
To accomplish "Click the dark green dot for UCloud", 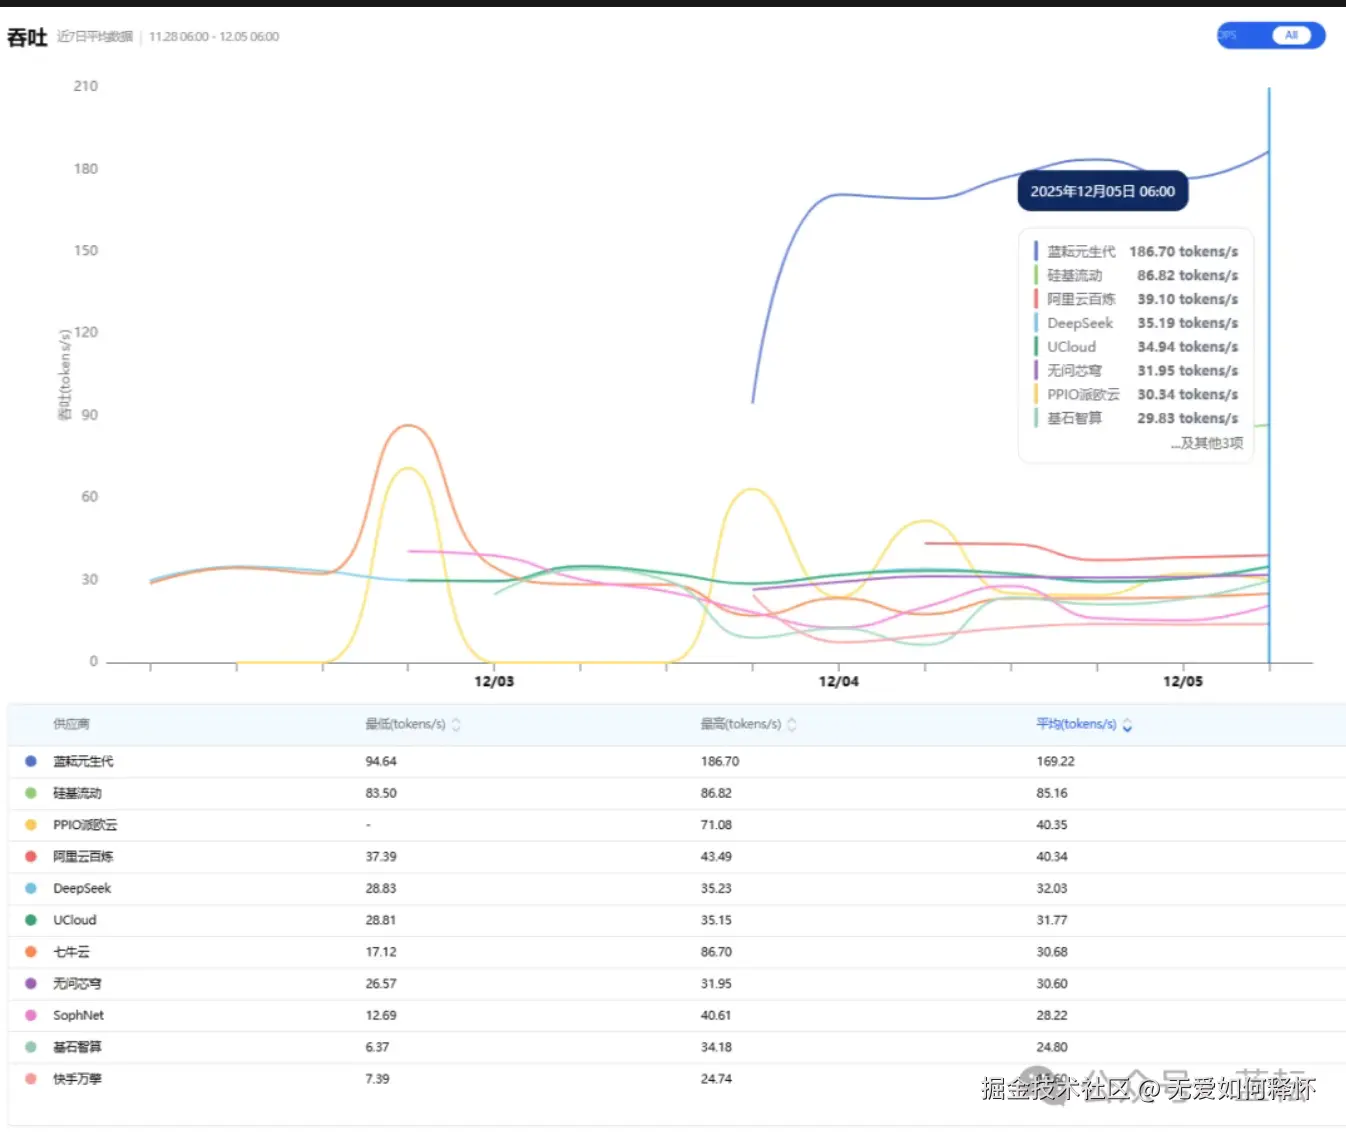I will coord(31,920).
